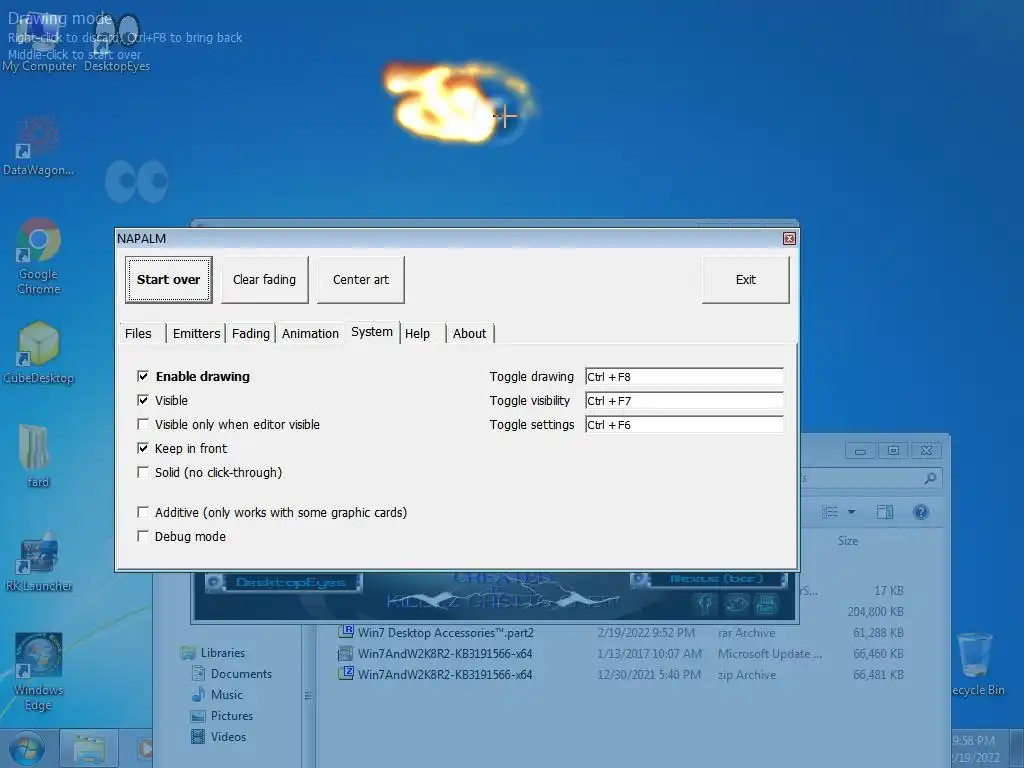Check Solid (no click-through) option
Viewport: 1024px width, 768px height.
(143, 472)
